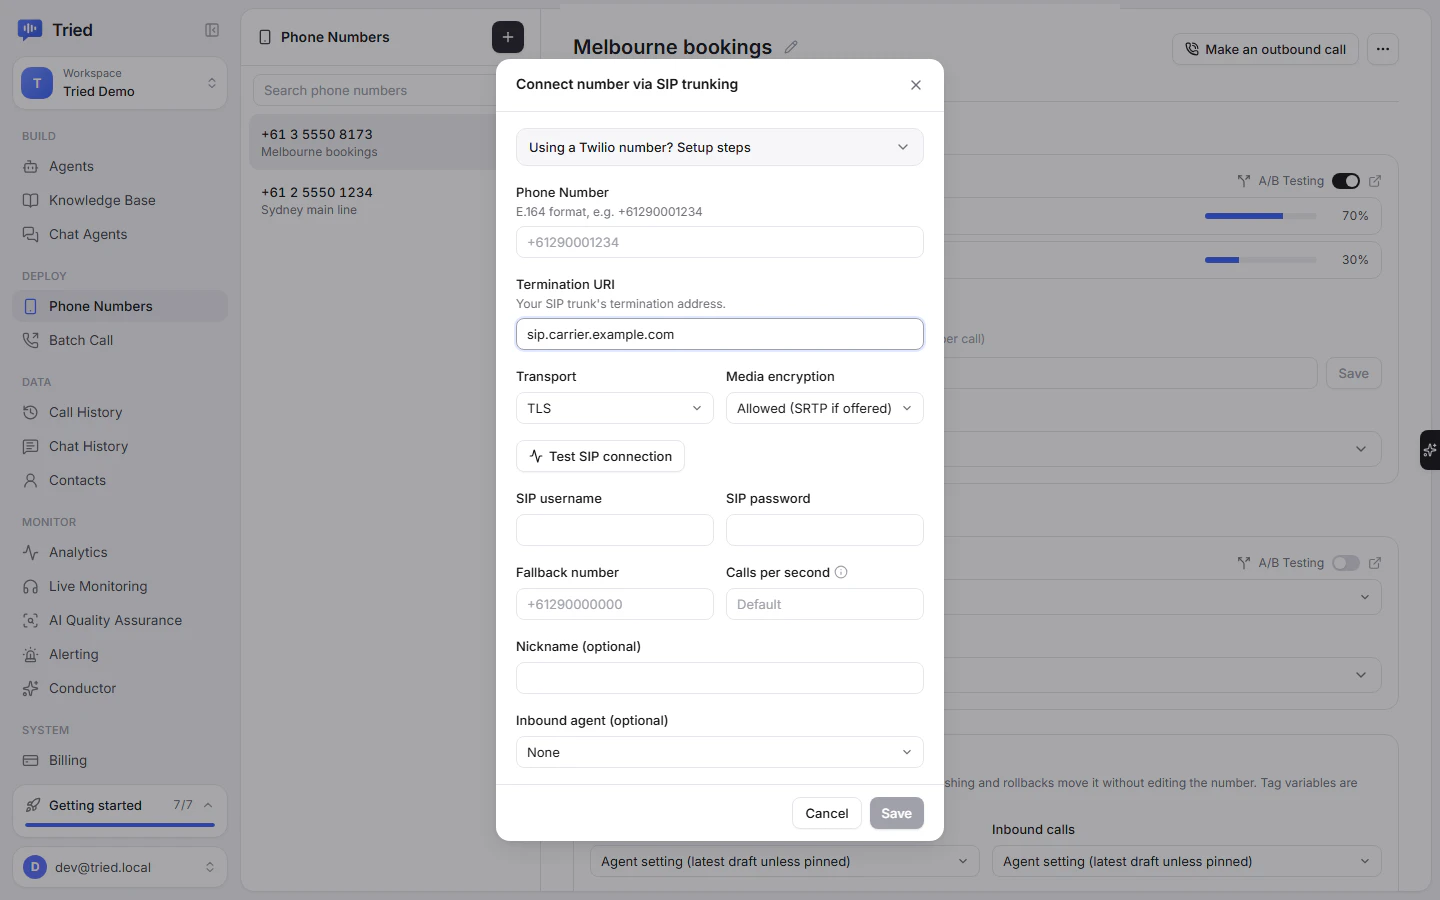Image resolution: width=1440 pixels, height=900 pixels.
Task: Open the three-dots more options menu
Action: [1383, 49]
